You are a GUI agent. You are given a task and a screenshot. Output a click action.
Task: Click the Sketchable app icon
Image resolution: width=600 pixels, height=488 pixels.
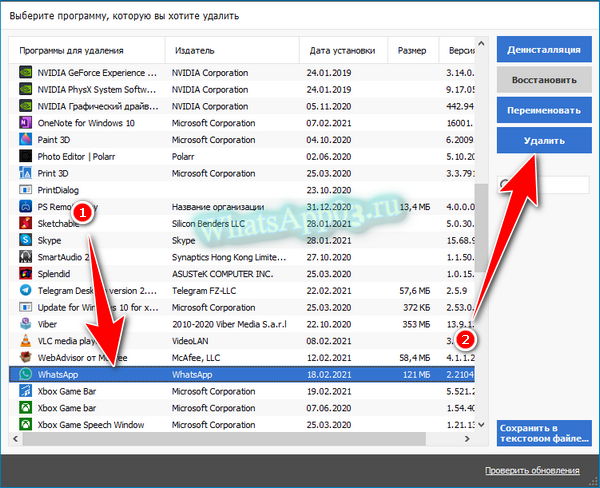tap(26, 223)
